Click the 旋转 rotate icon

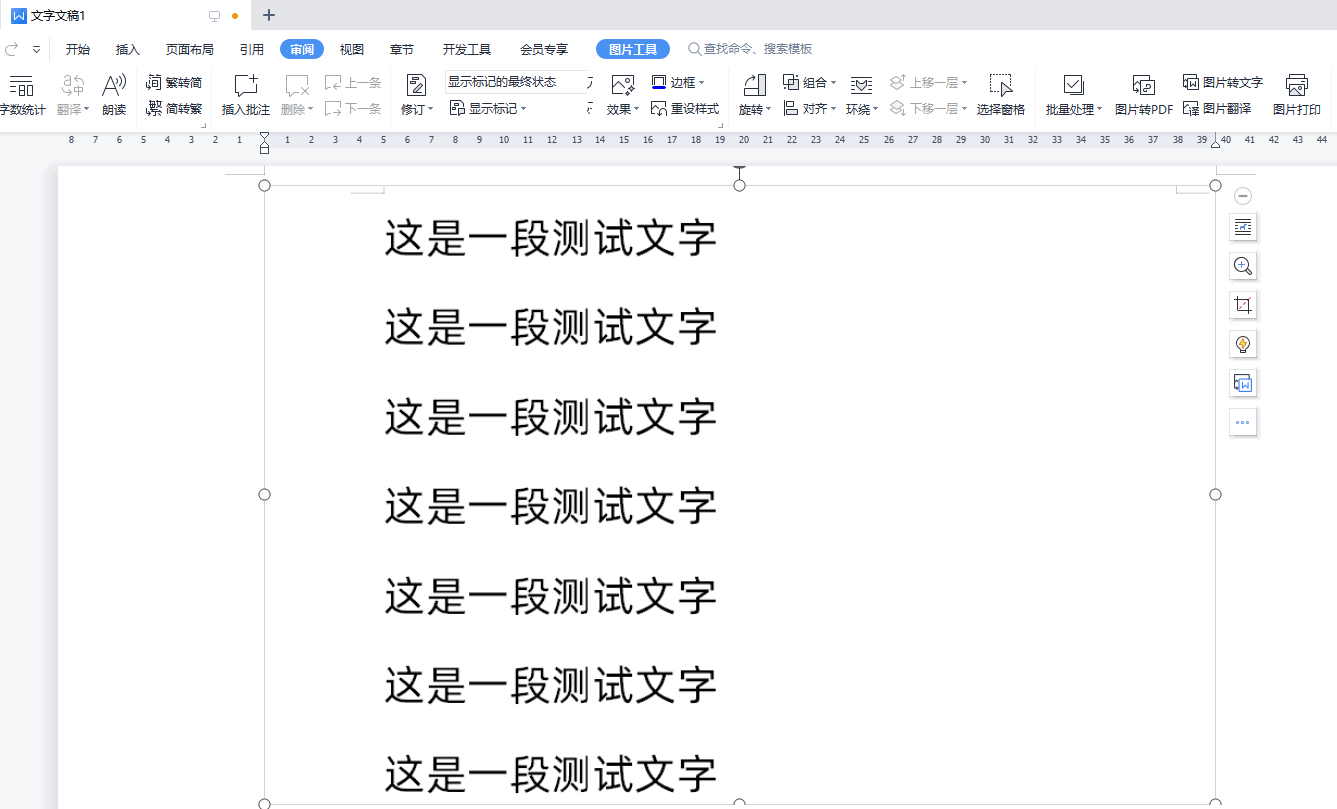(754, 86)
